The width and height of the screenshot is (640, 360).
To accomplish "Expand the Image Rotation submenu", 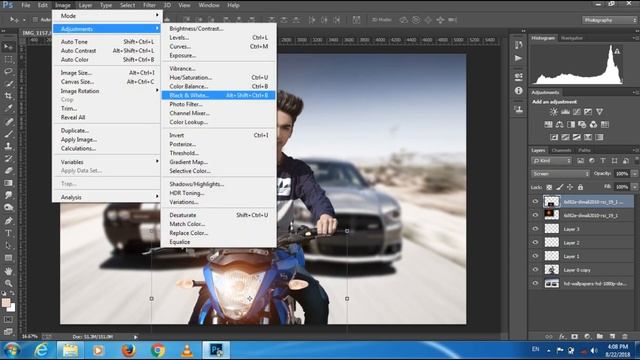I will pos(107,91).
